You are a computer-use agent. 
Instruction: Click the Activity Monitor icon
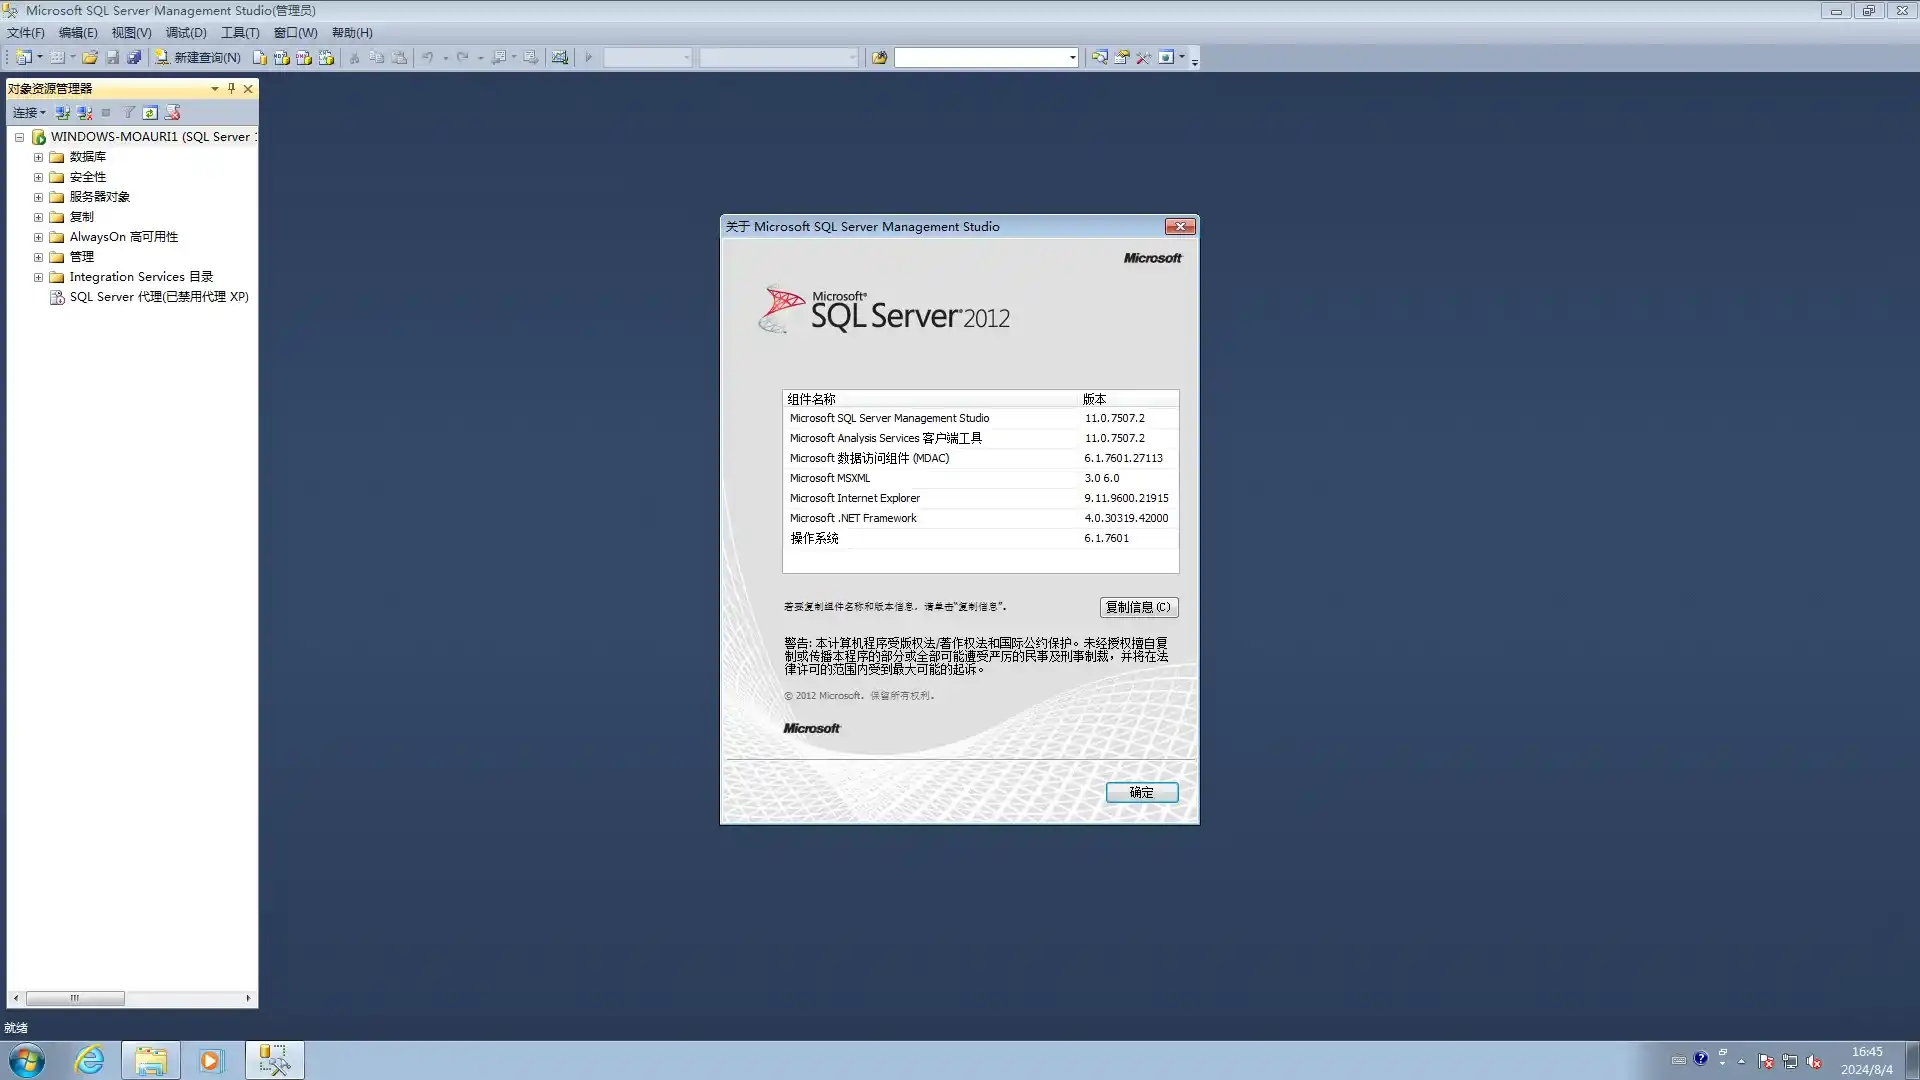point(560,58)
